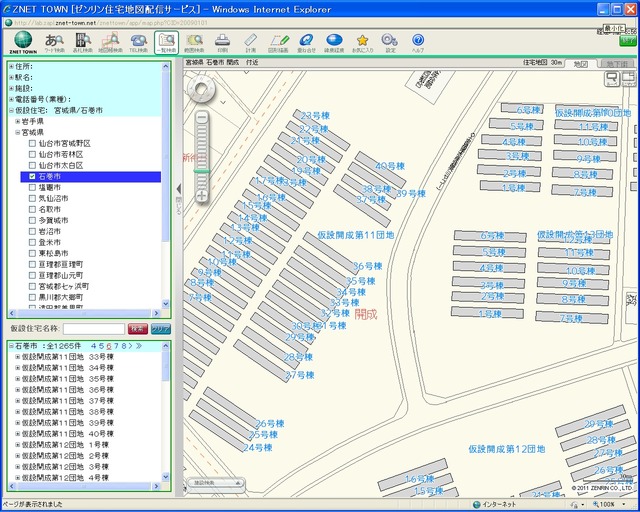This screenshot has width=640, height=512.
Task: Open the settings gears icon
Action: [390, 42]
